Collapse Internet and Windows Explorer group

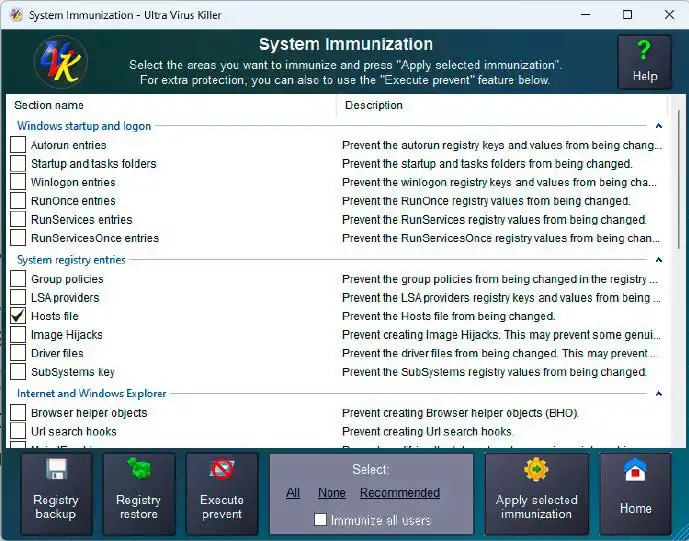click(659, 393)
